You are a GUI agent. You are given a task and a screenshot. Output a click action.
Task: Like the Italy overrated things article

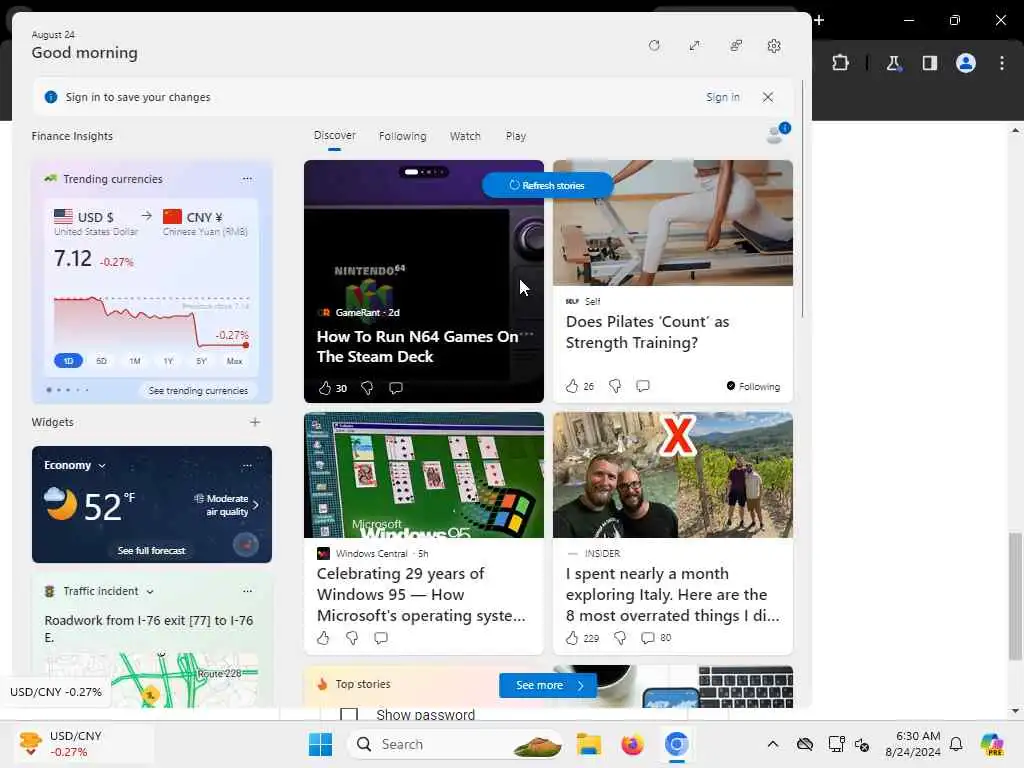[x=572, y=638]
